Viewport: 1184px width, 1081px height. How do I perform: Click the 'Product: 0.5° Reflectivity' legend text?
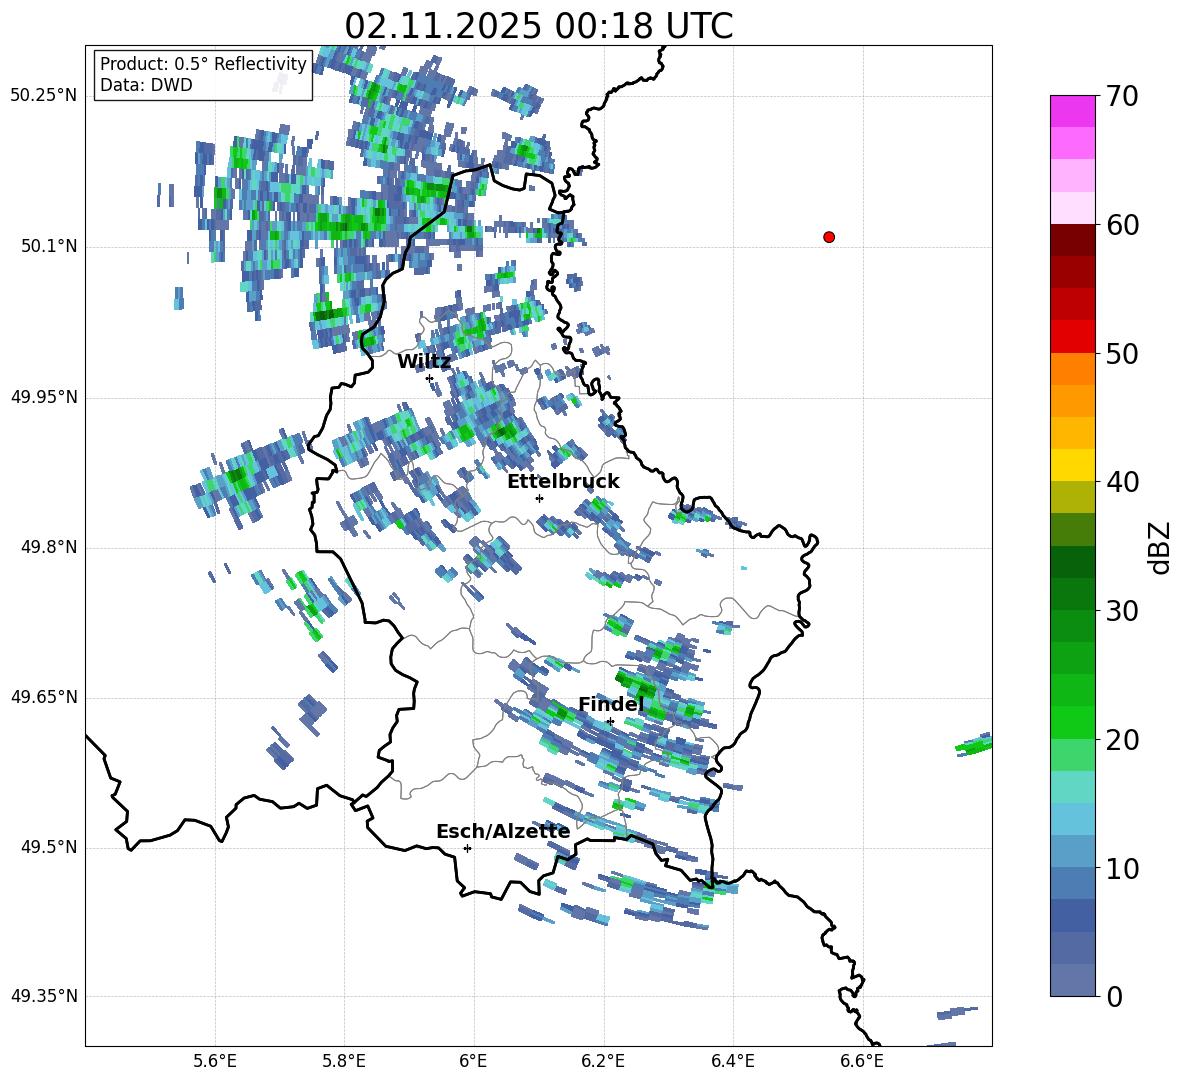203,63
